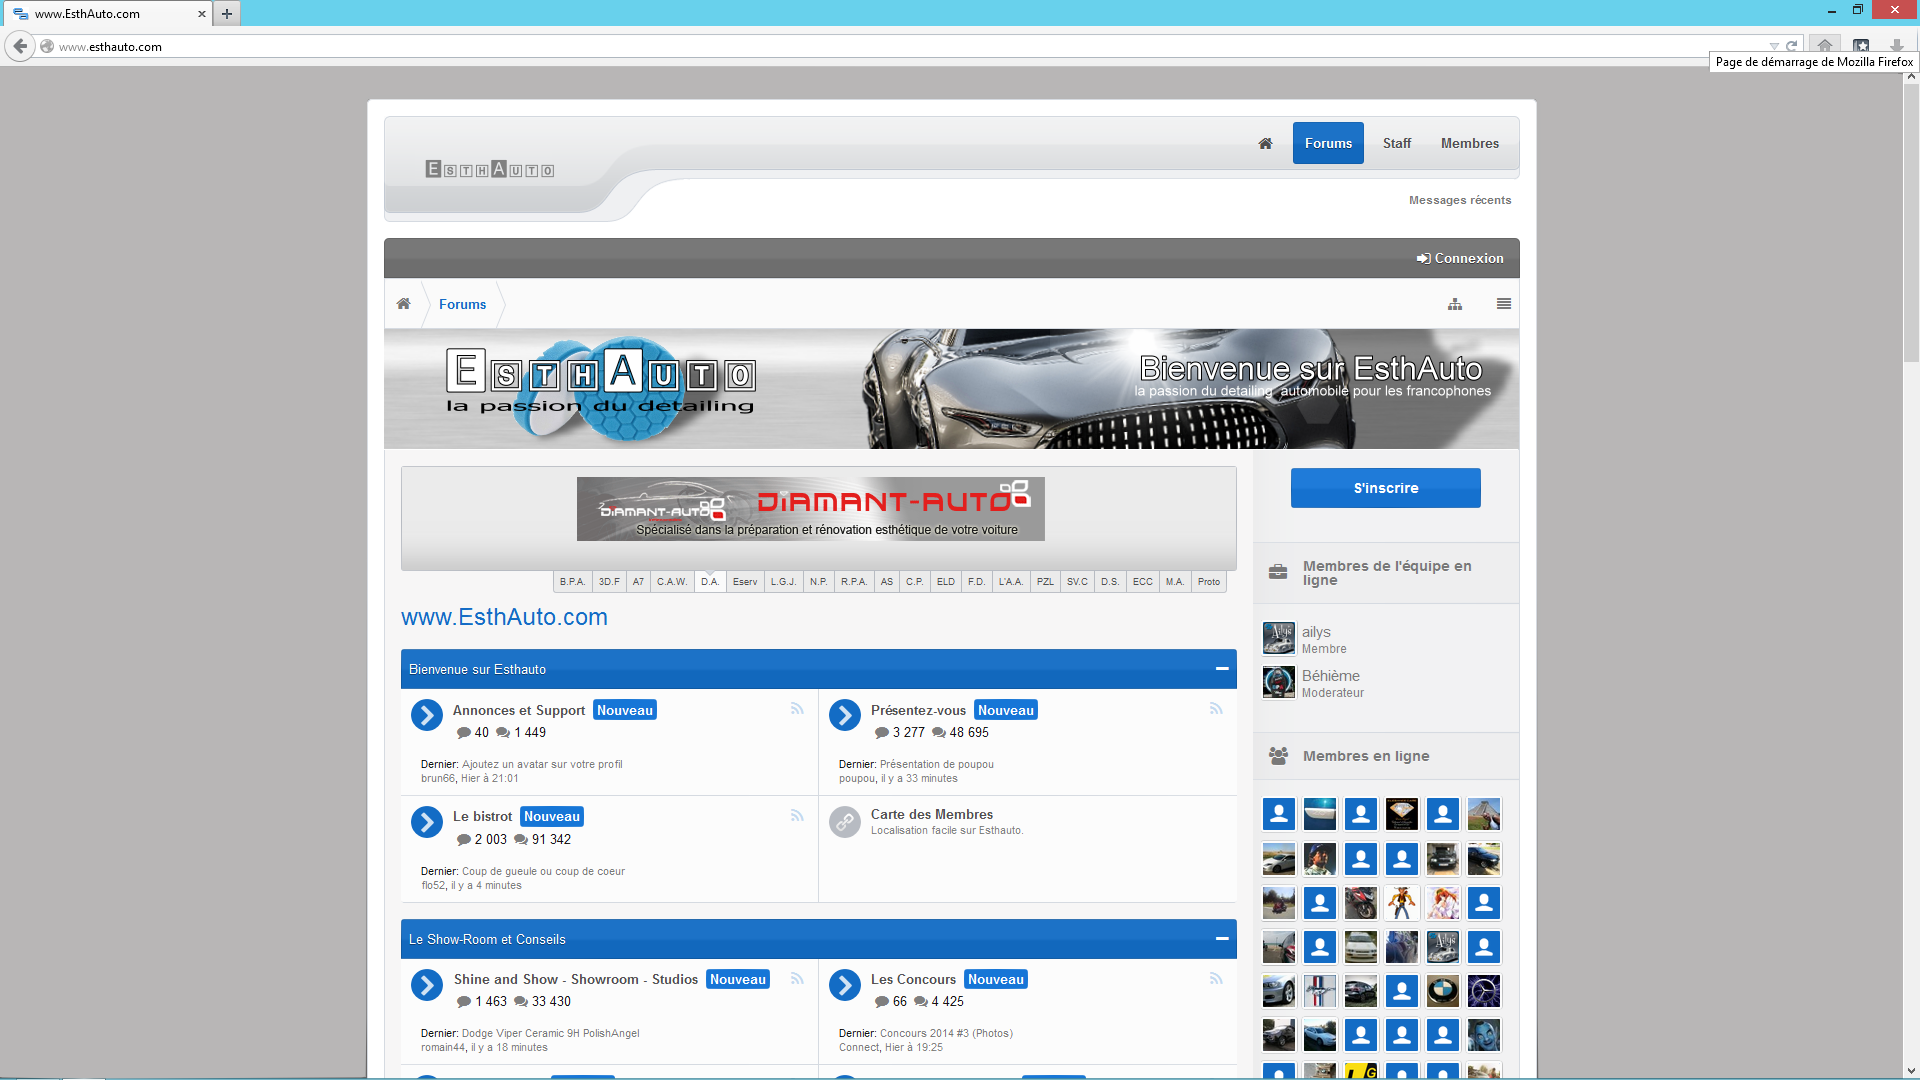1920x1080 pixels.
Task: Open the Firefox bookmarks toolbar button
Action: (x=1861, y=46)
